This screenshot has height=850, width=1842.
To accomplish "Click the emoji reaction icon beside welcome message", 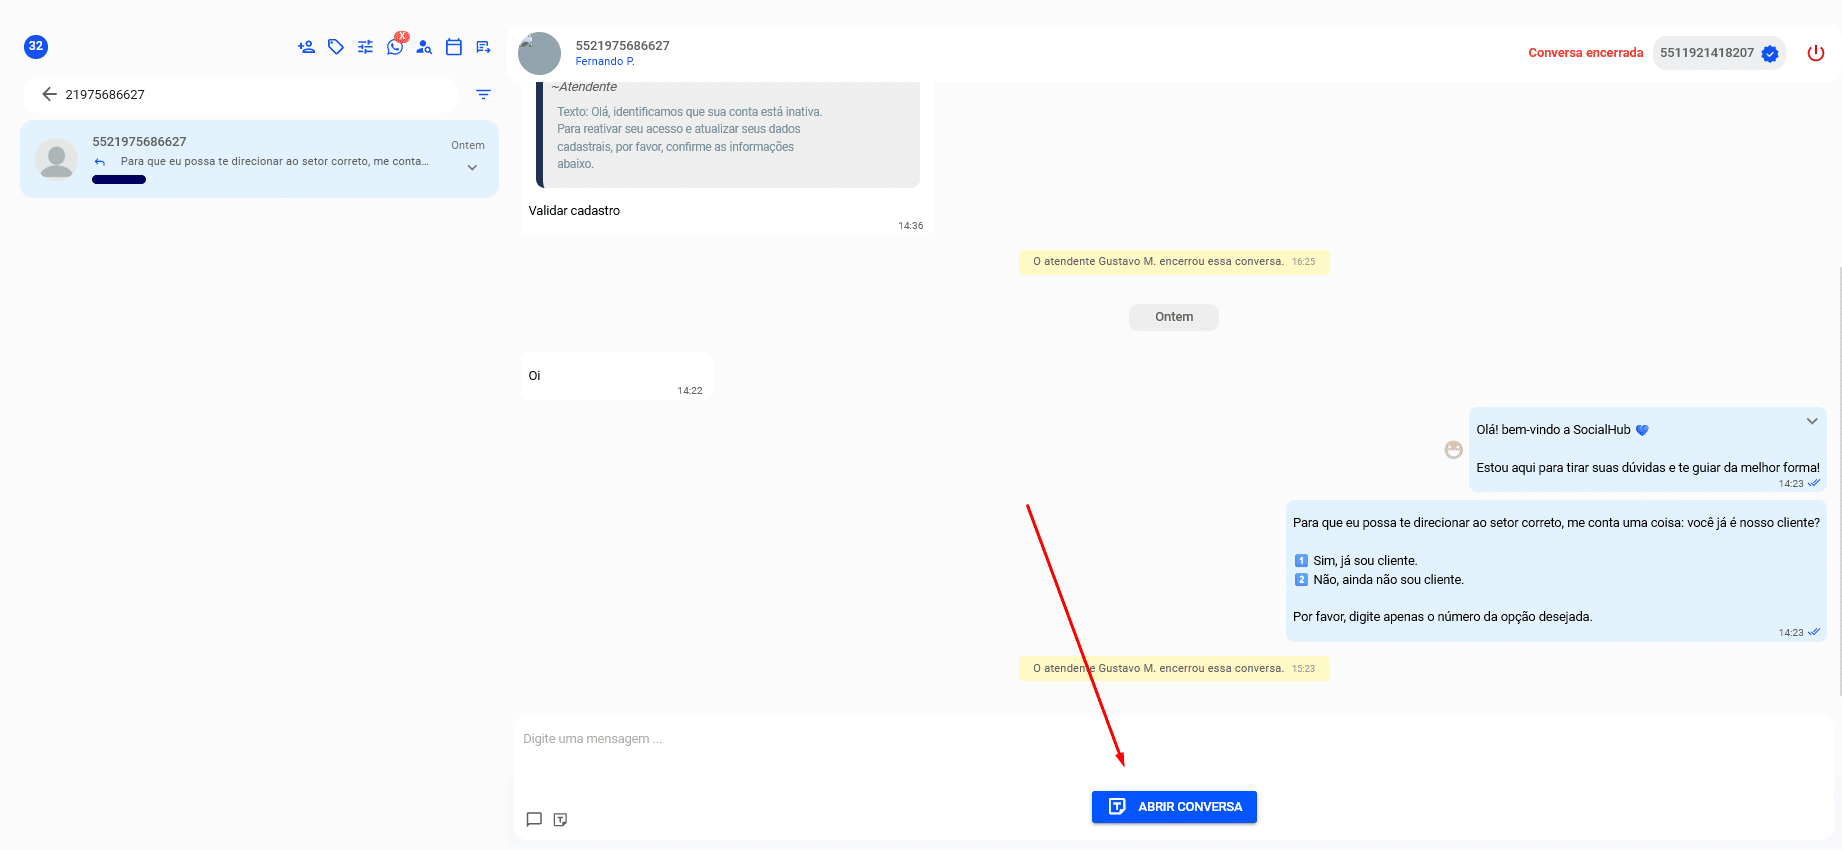I will pos(1454,450).
